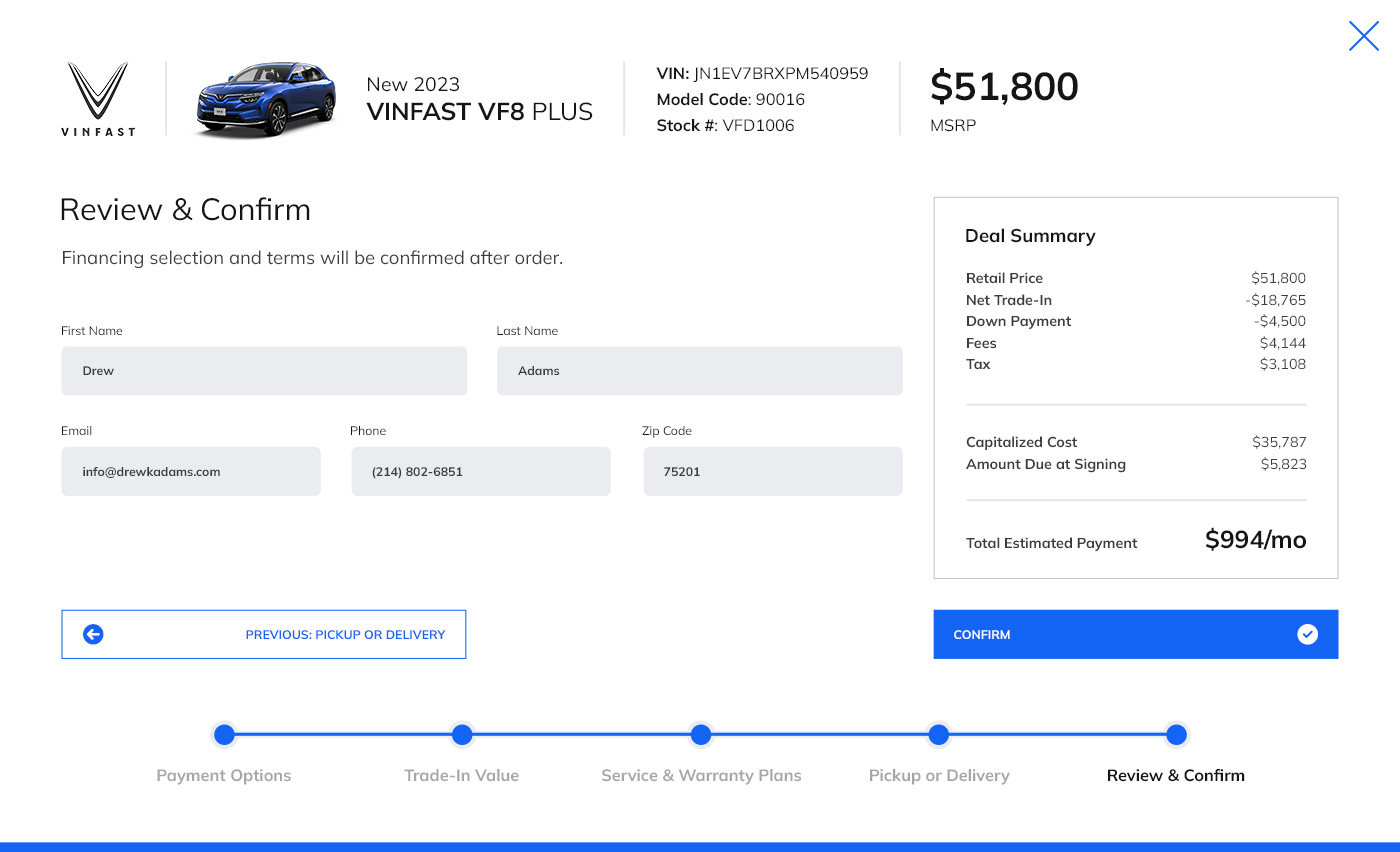The image size is (1400, 852).
Task: Open the Trade-In Value step label
Action: point(462,775)
